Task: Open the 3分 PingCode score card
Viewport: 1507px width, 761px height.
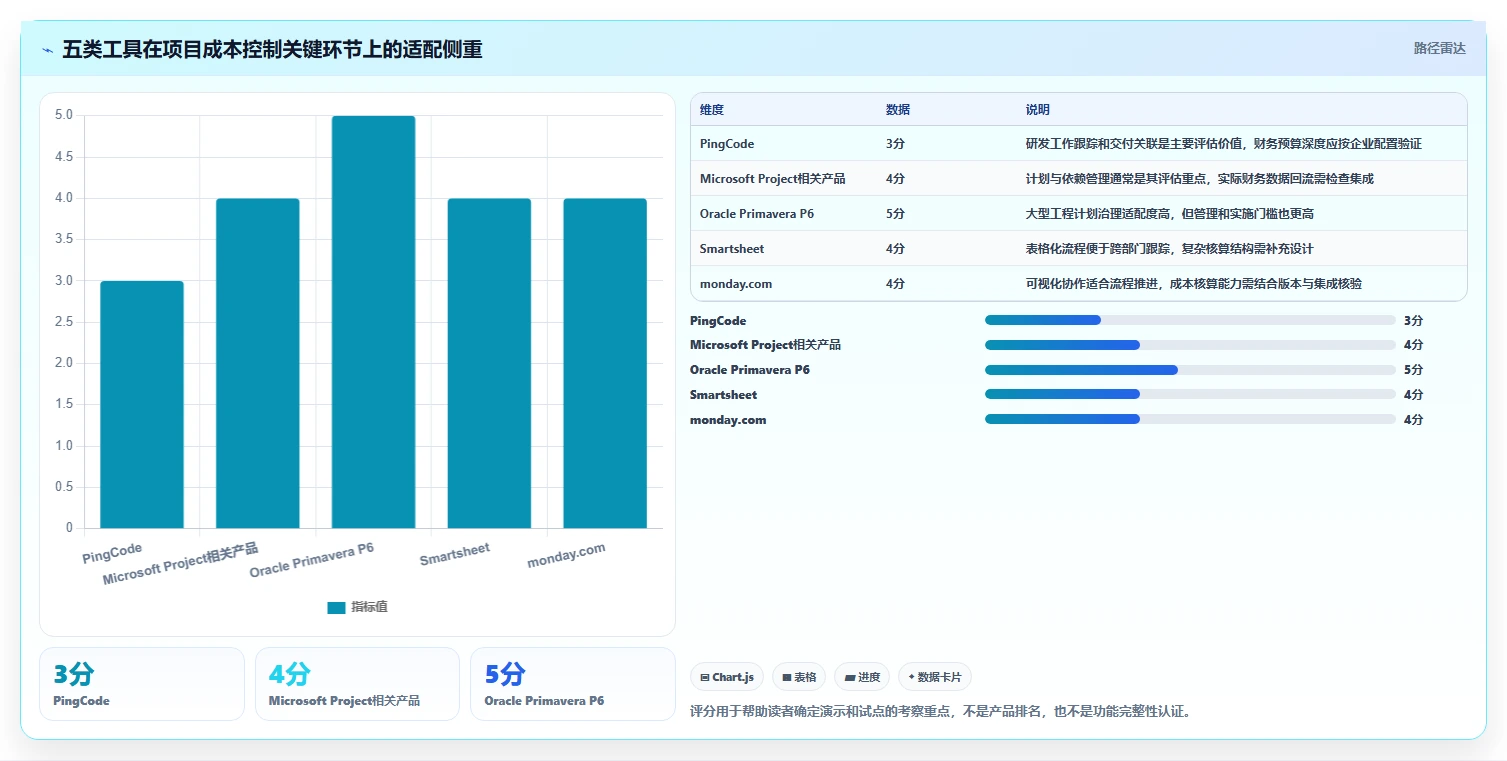Action: [x=142, y=684]
